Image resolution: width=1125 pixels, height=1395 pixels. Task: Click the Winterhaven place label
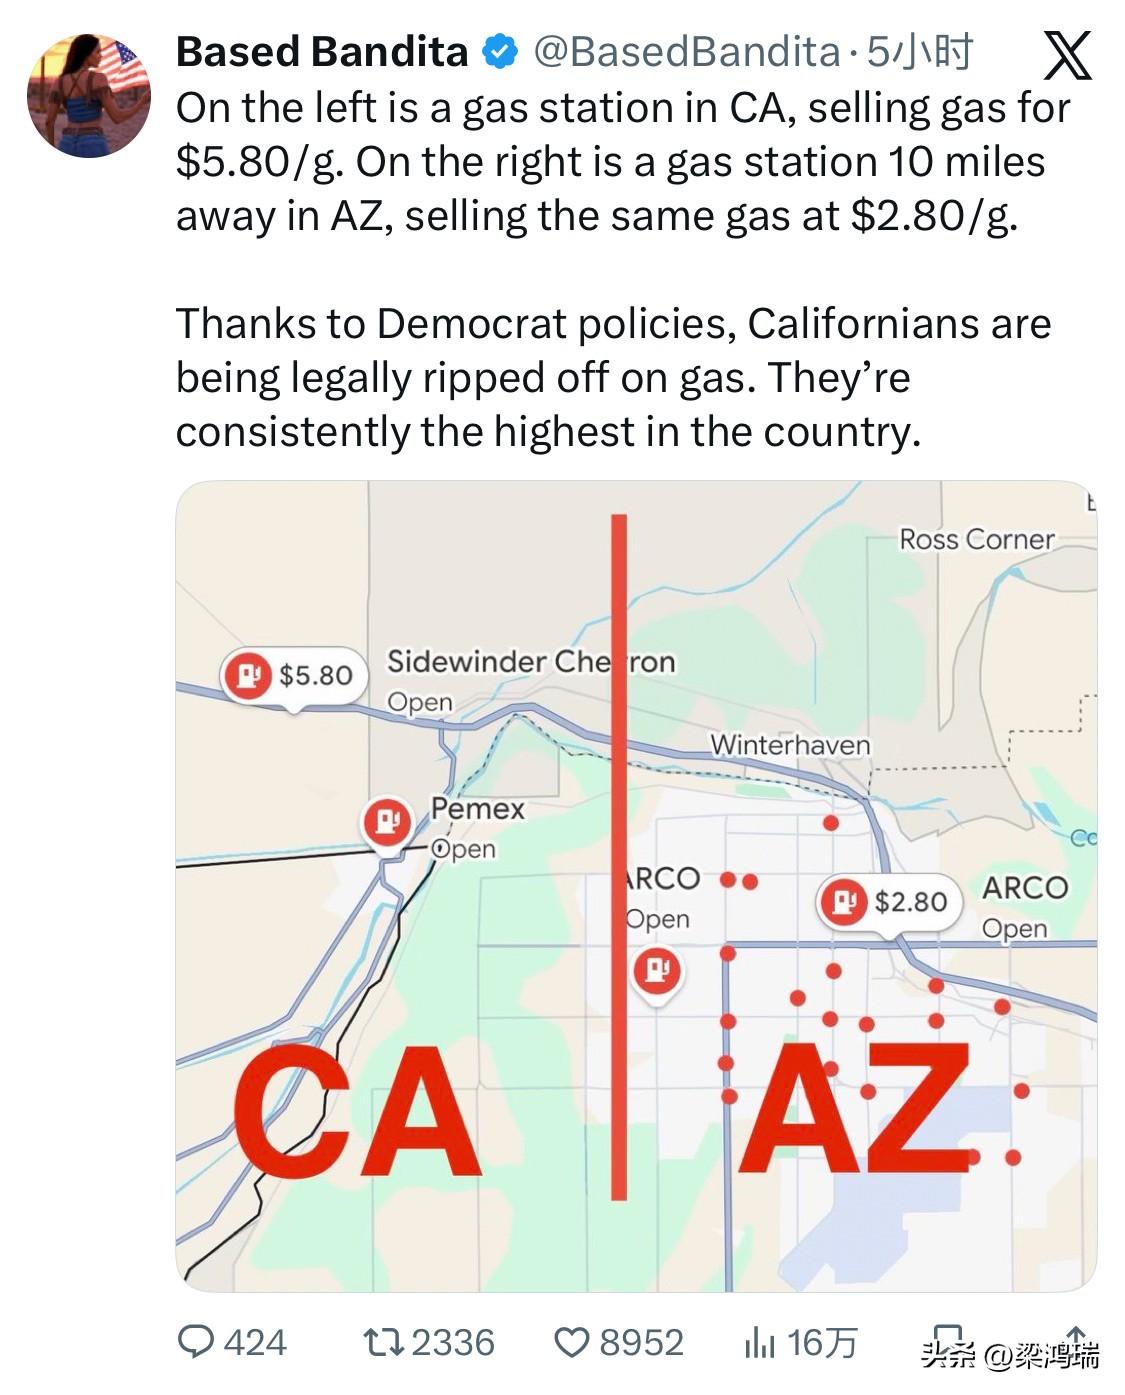tap(790, 745)
